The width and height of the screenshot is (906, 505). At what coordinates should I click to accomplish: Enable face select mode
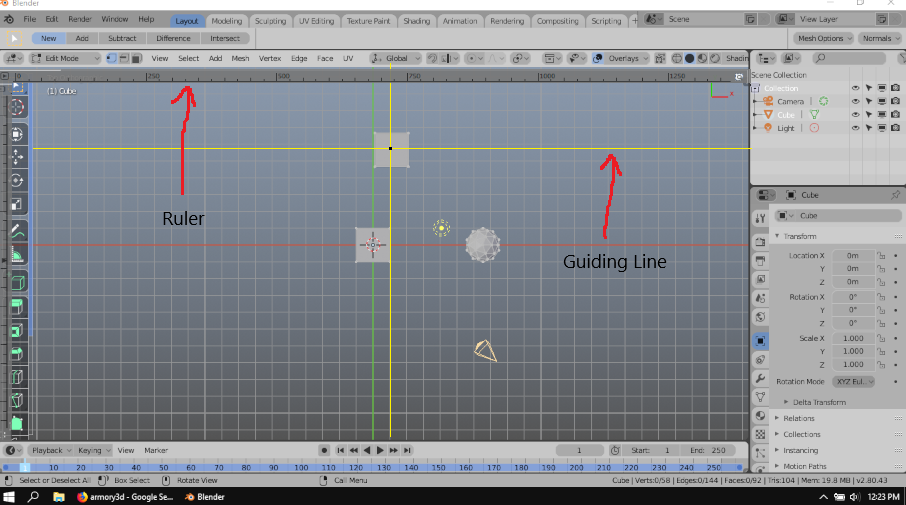[x=137, y=58]
